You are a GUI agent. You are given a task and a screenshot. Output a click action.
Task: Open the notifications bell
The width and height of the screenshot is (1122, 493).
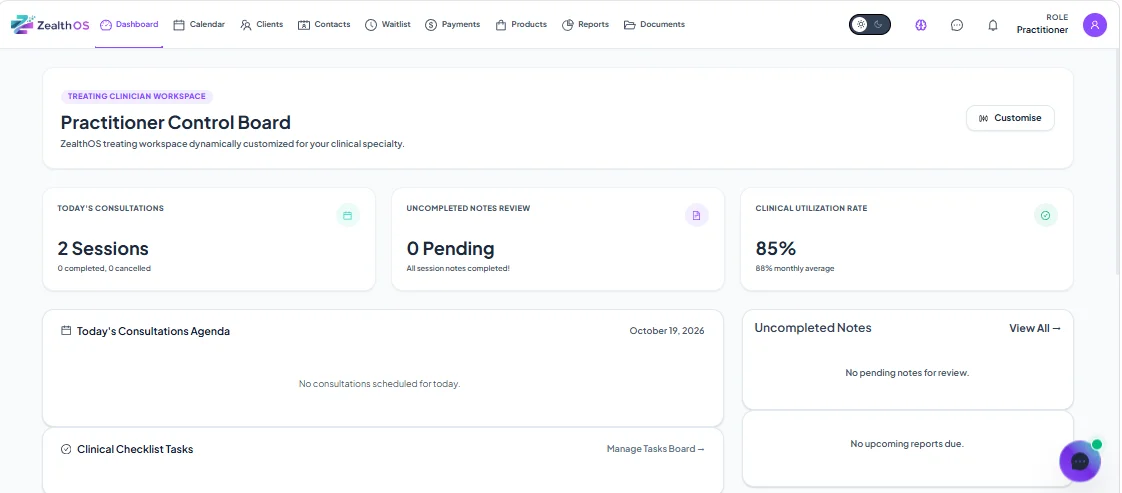tap(992, 25)
